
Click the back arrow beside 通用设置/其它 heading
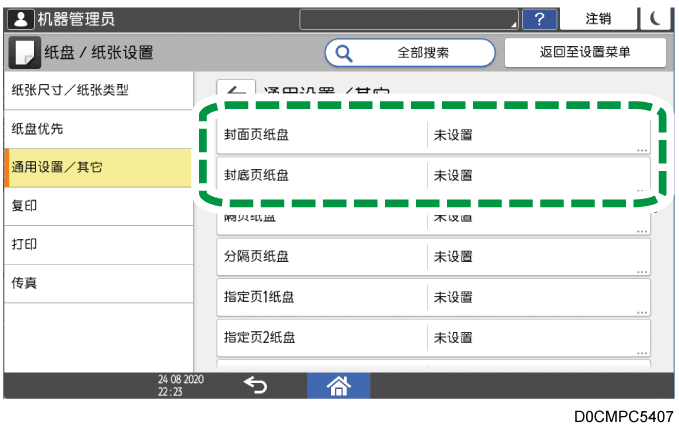[x=236, y=90]
